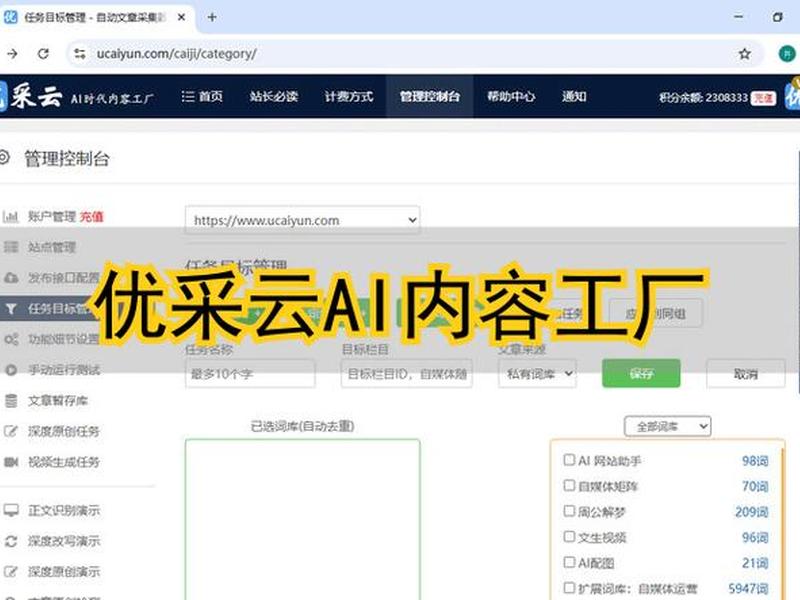Open site information icon in address bar
This screenshot has width=800, height=600.
coord(80,54)
